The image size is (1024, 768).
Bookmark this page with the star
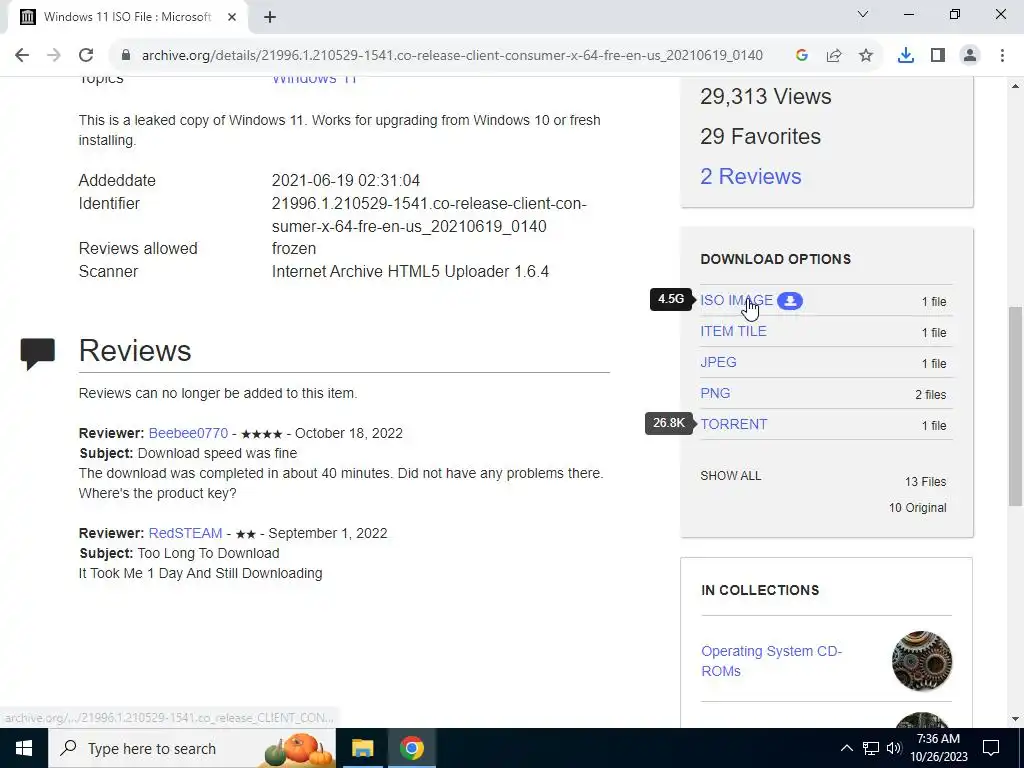[x=866, y=56]
